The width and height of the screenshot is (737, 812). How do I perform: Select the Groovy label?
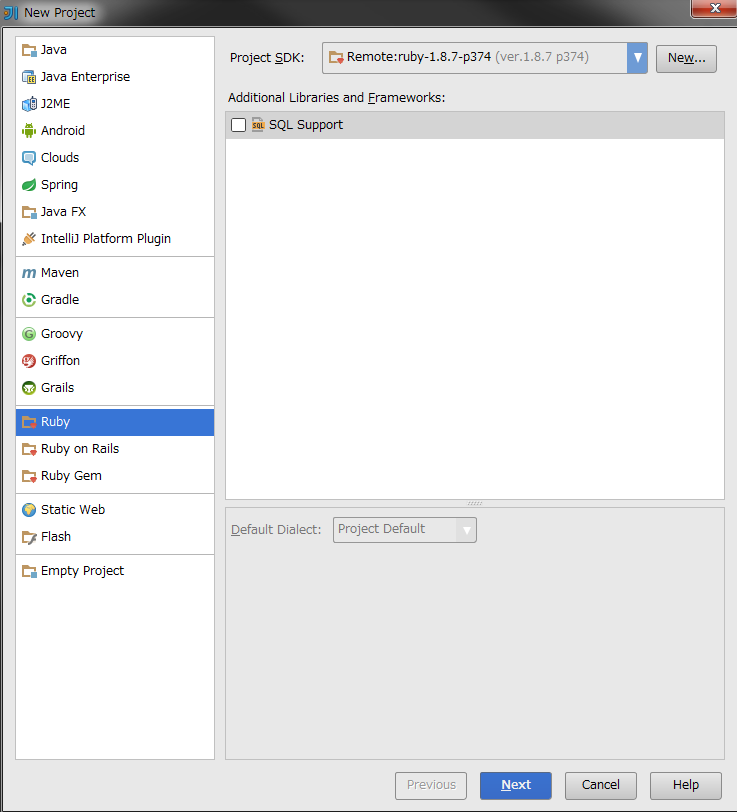coord(62,334)
